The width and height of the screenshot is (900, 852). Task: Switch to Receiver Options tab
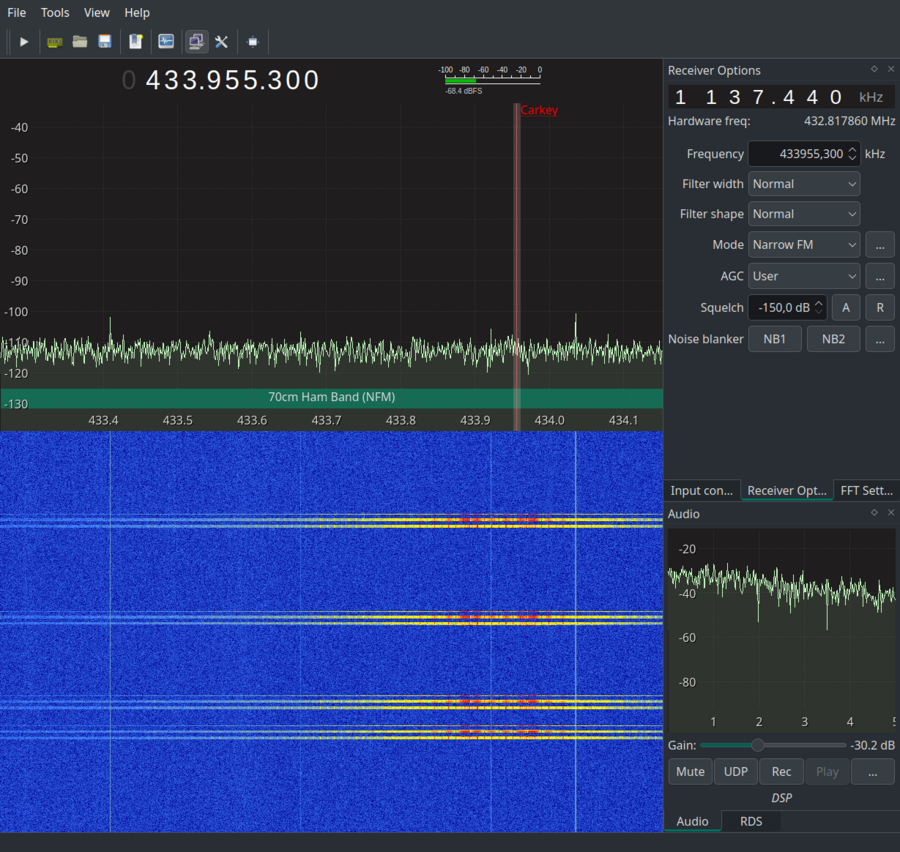pyautogui.click(x=786, y=490)
